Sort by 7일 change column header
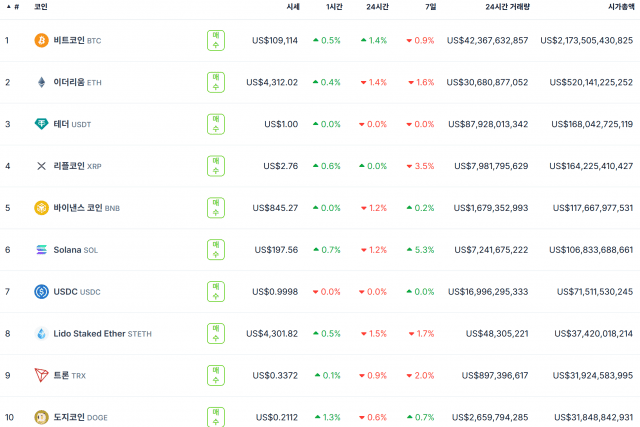Viewport: 640px width, 427px height. (430, 6)
